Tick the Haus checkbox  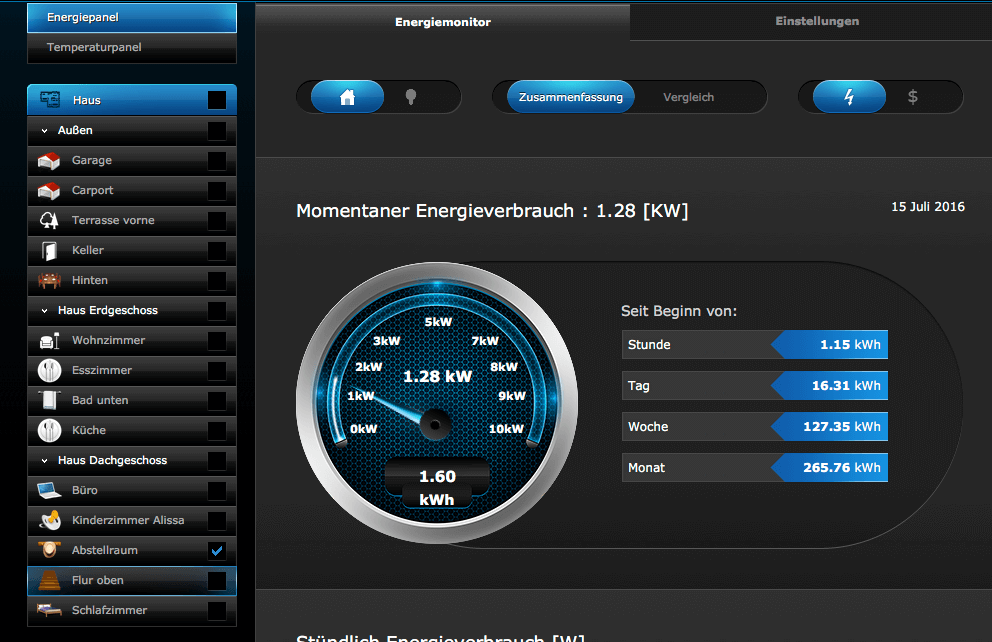click(217, 100)
